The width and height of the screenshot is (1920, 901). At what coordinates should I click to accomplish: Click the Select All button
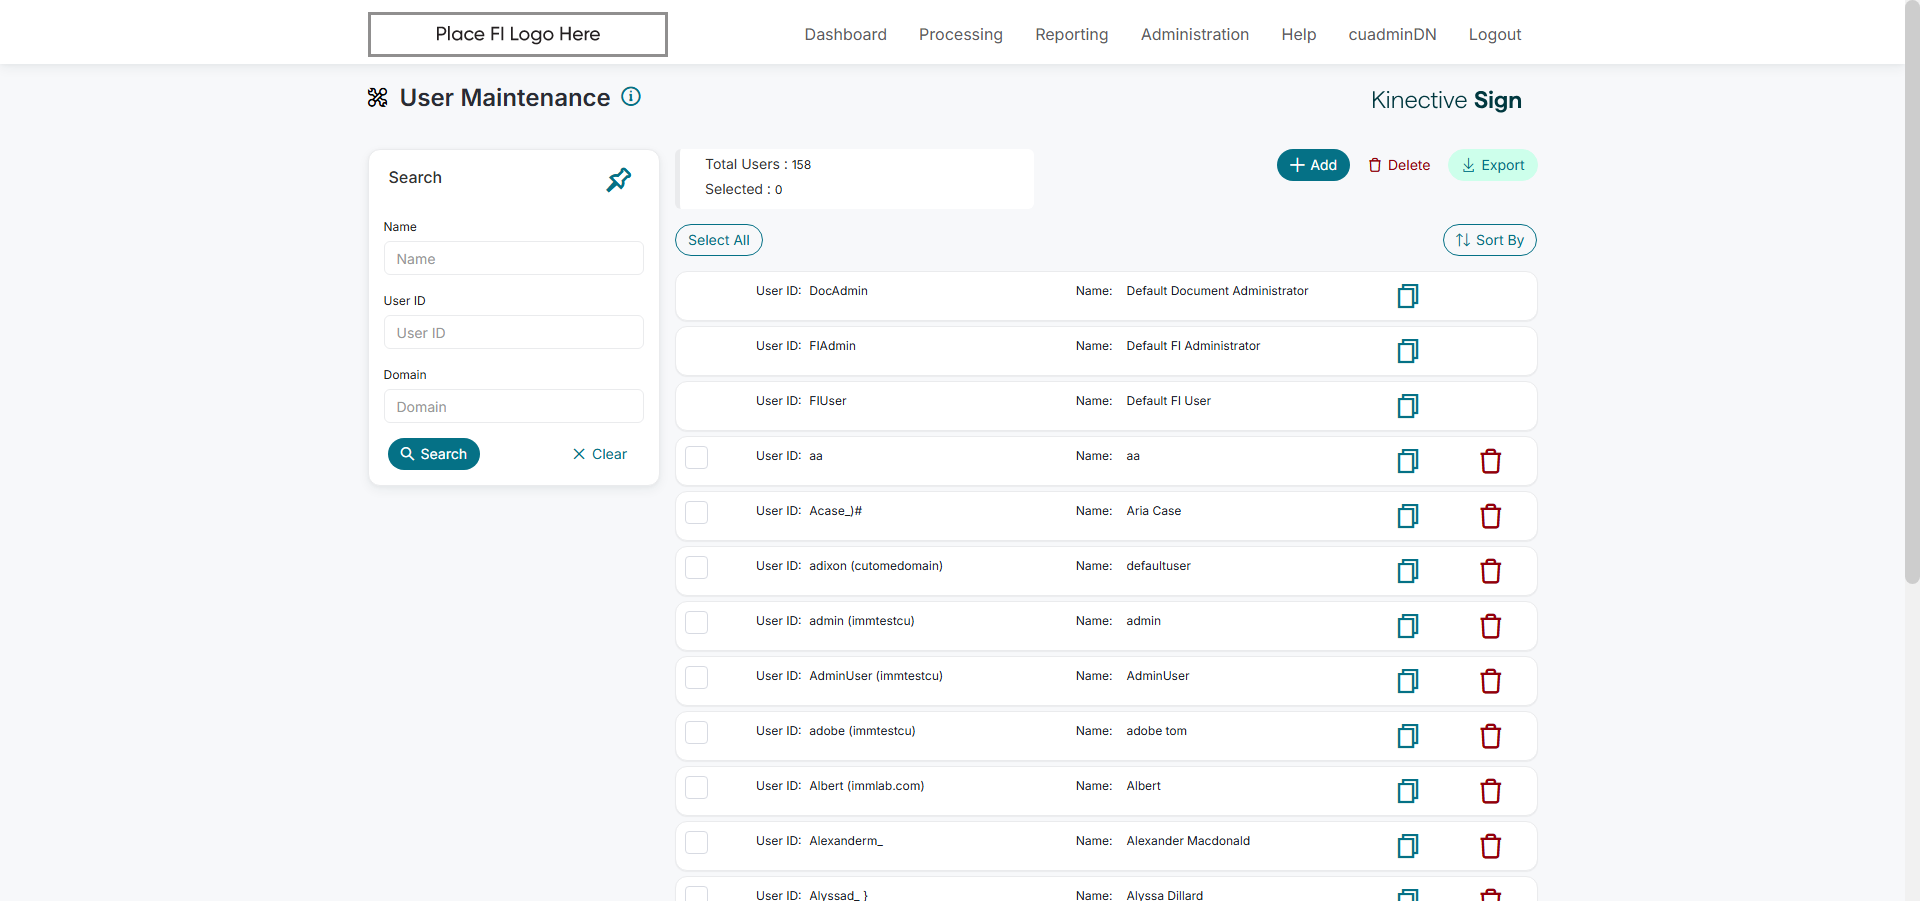[719, 240]
